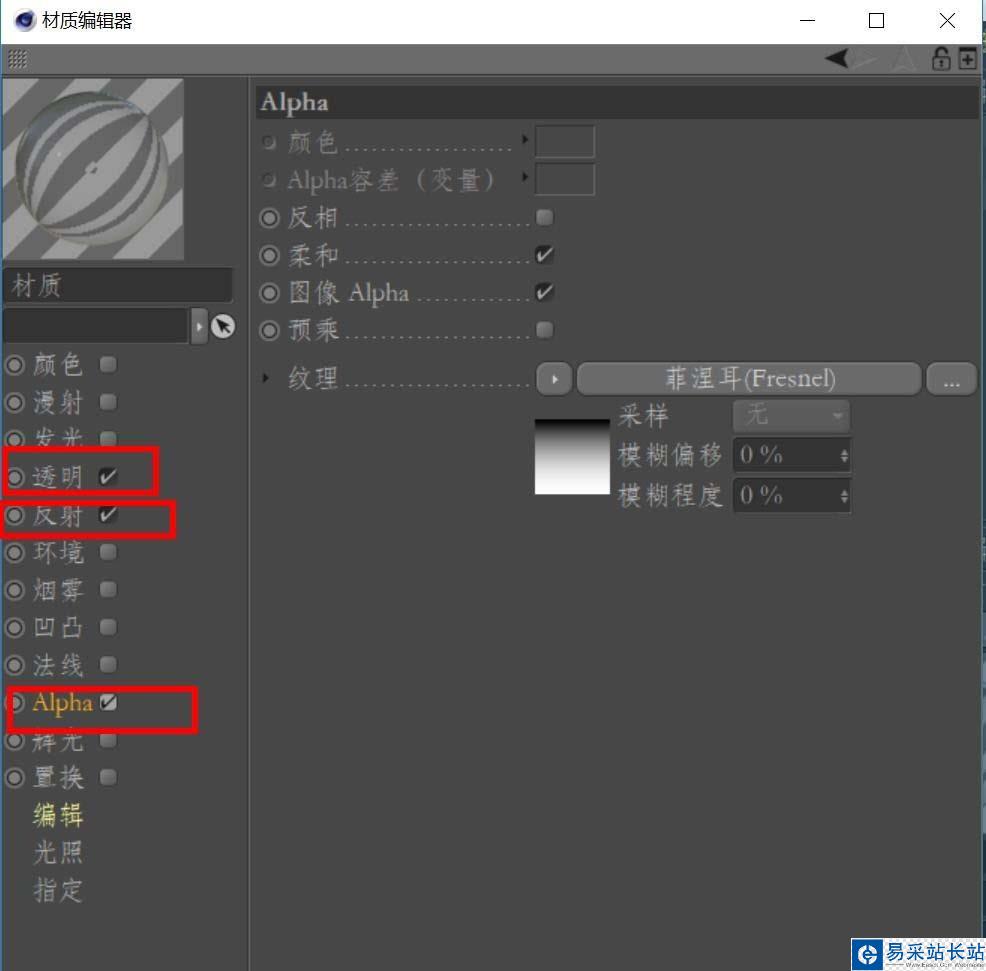The height and width of the screenshot is (971, 986).
Task: Select the 颜色 channel label
Action: [x=58, y=365]
